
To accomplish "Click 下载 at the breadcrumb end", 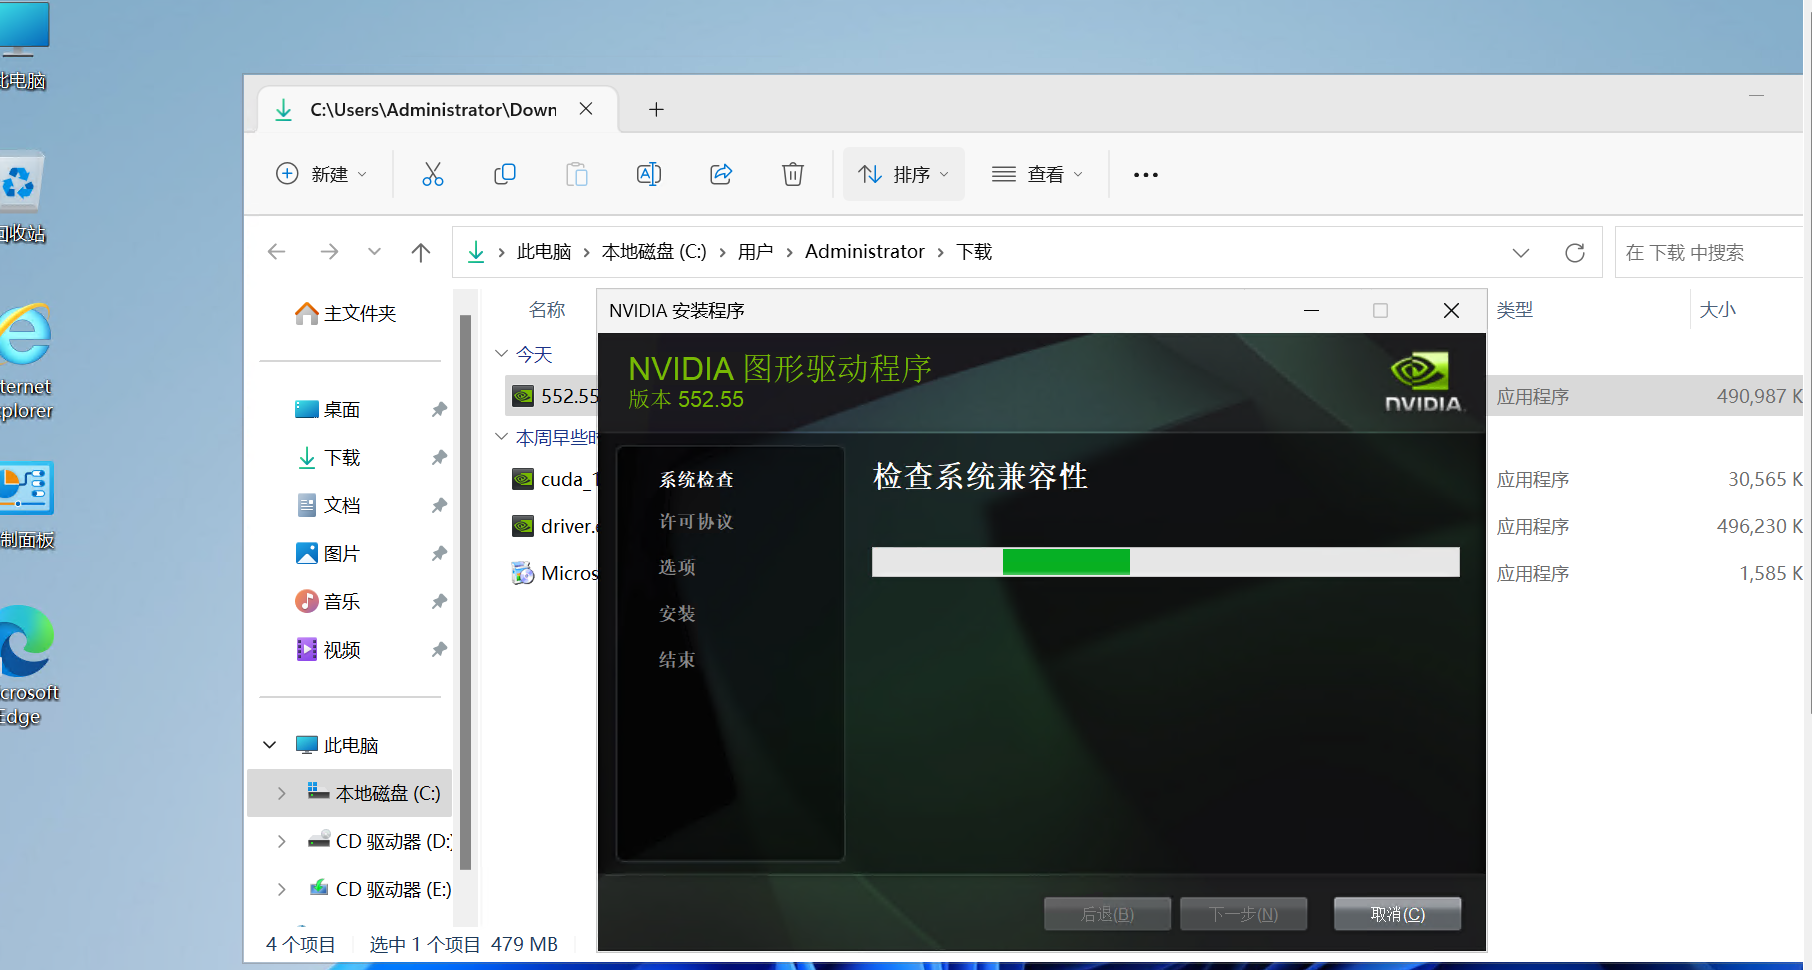I will pos(974,252).
